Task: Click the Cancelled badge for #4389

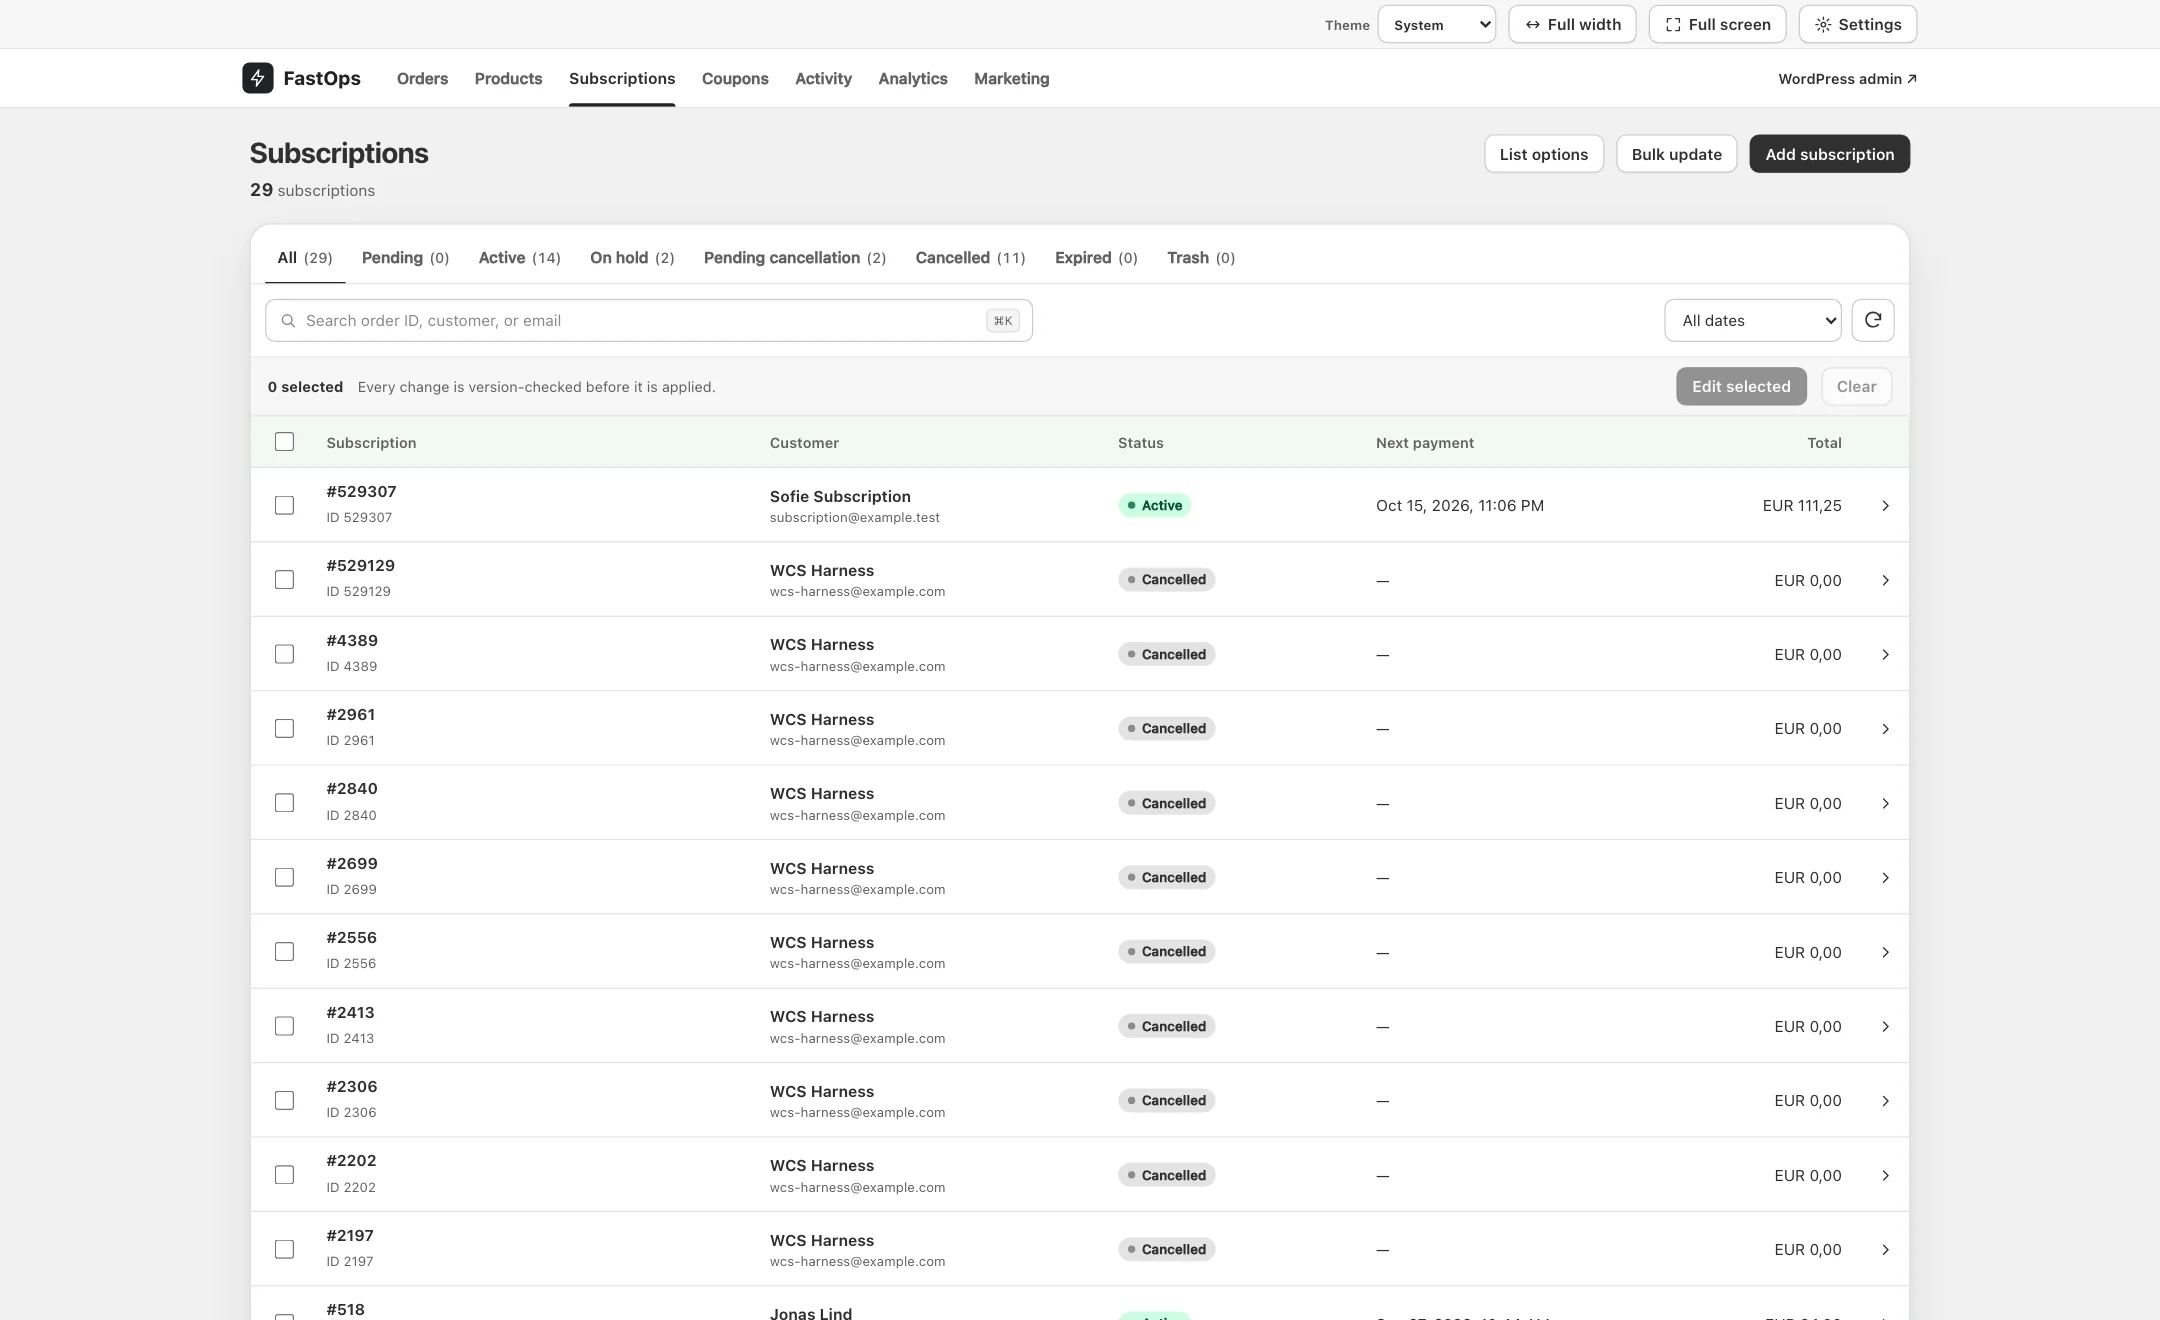Action: tap(1166, 654)
